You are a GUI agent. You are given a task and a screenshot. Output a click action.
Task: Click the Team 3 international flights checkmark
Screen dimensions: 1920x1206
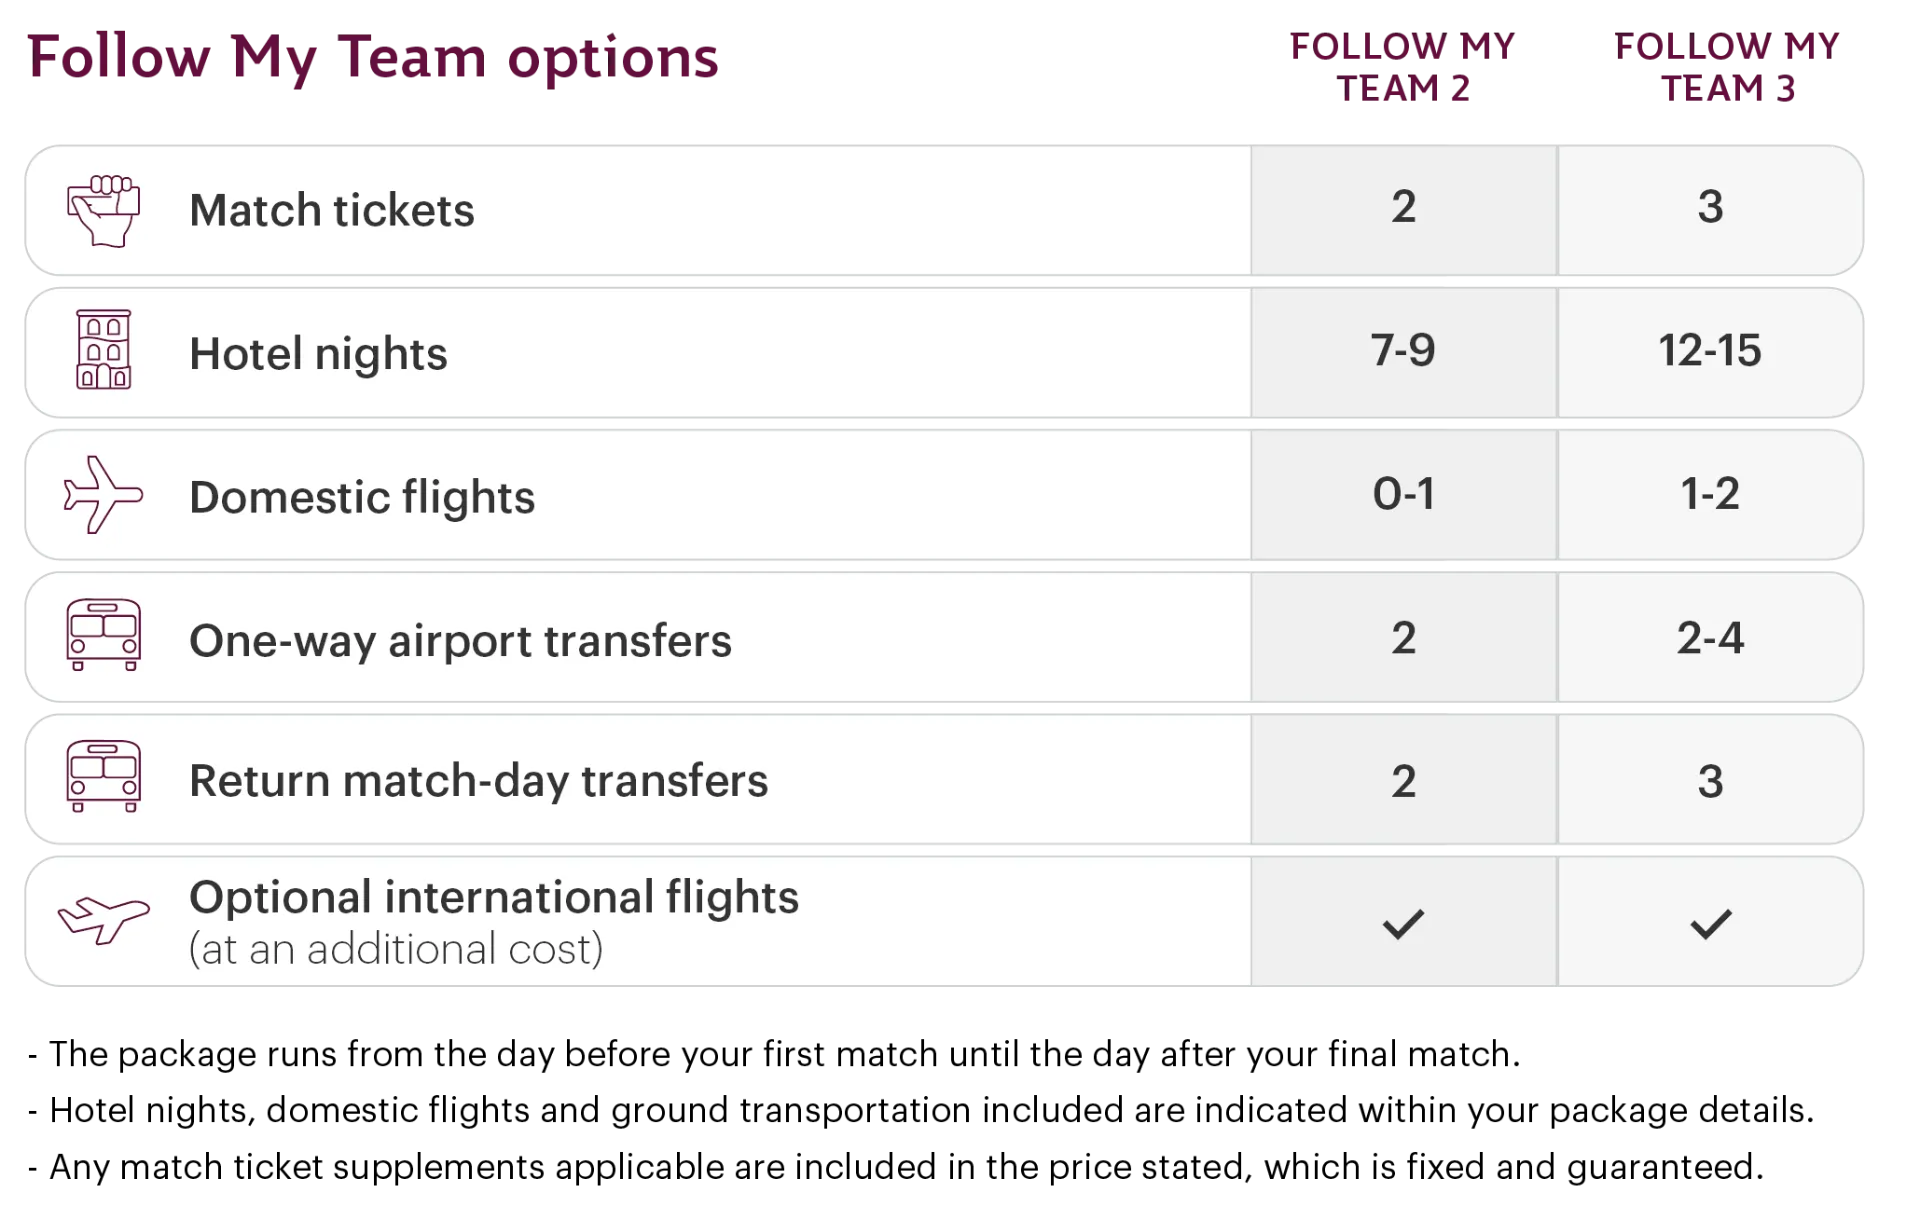click(x=1710, y=923)
